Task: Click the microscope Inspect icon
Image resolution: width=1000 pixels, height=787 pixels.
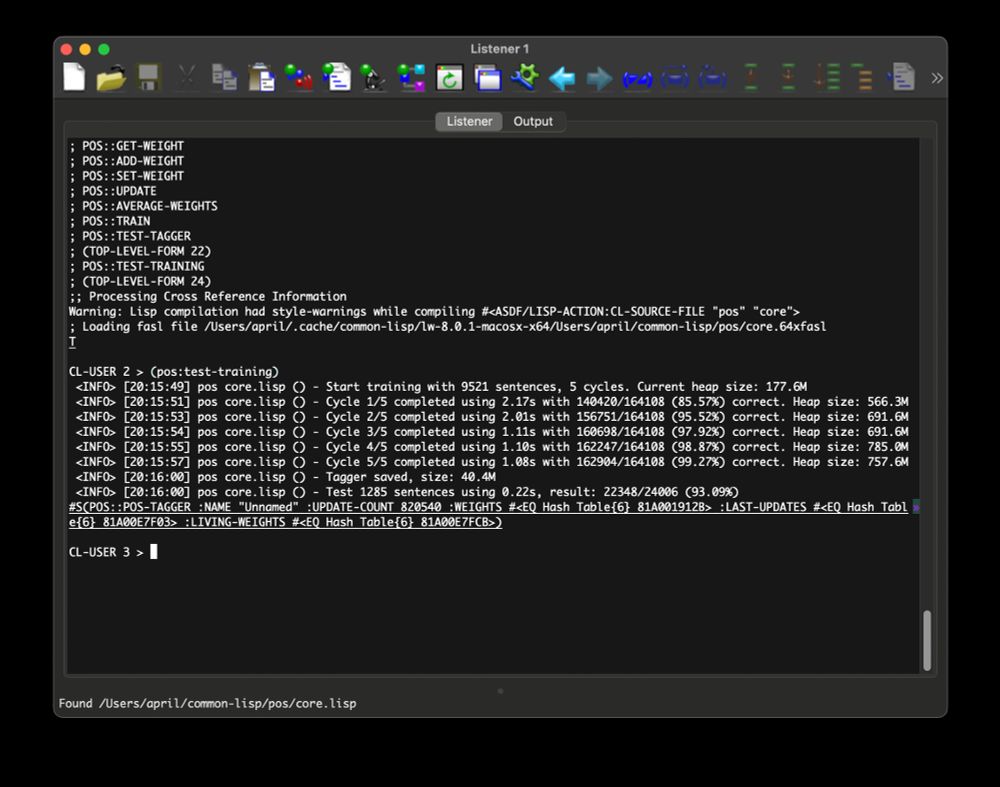Action: (373, 78)
